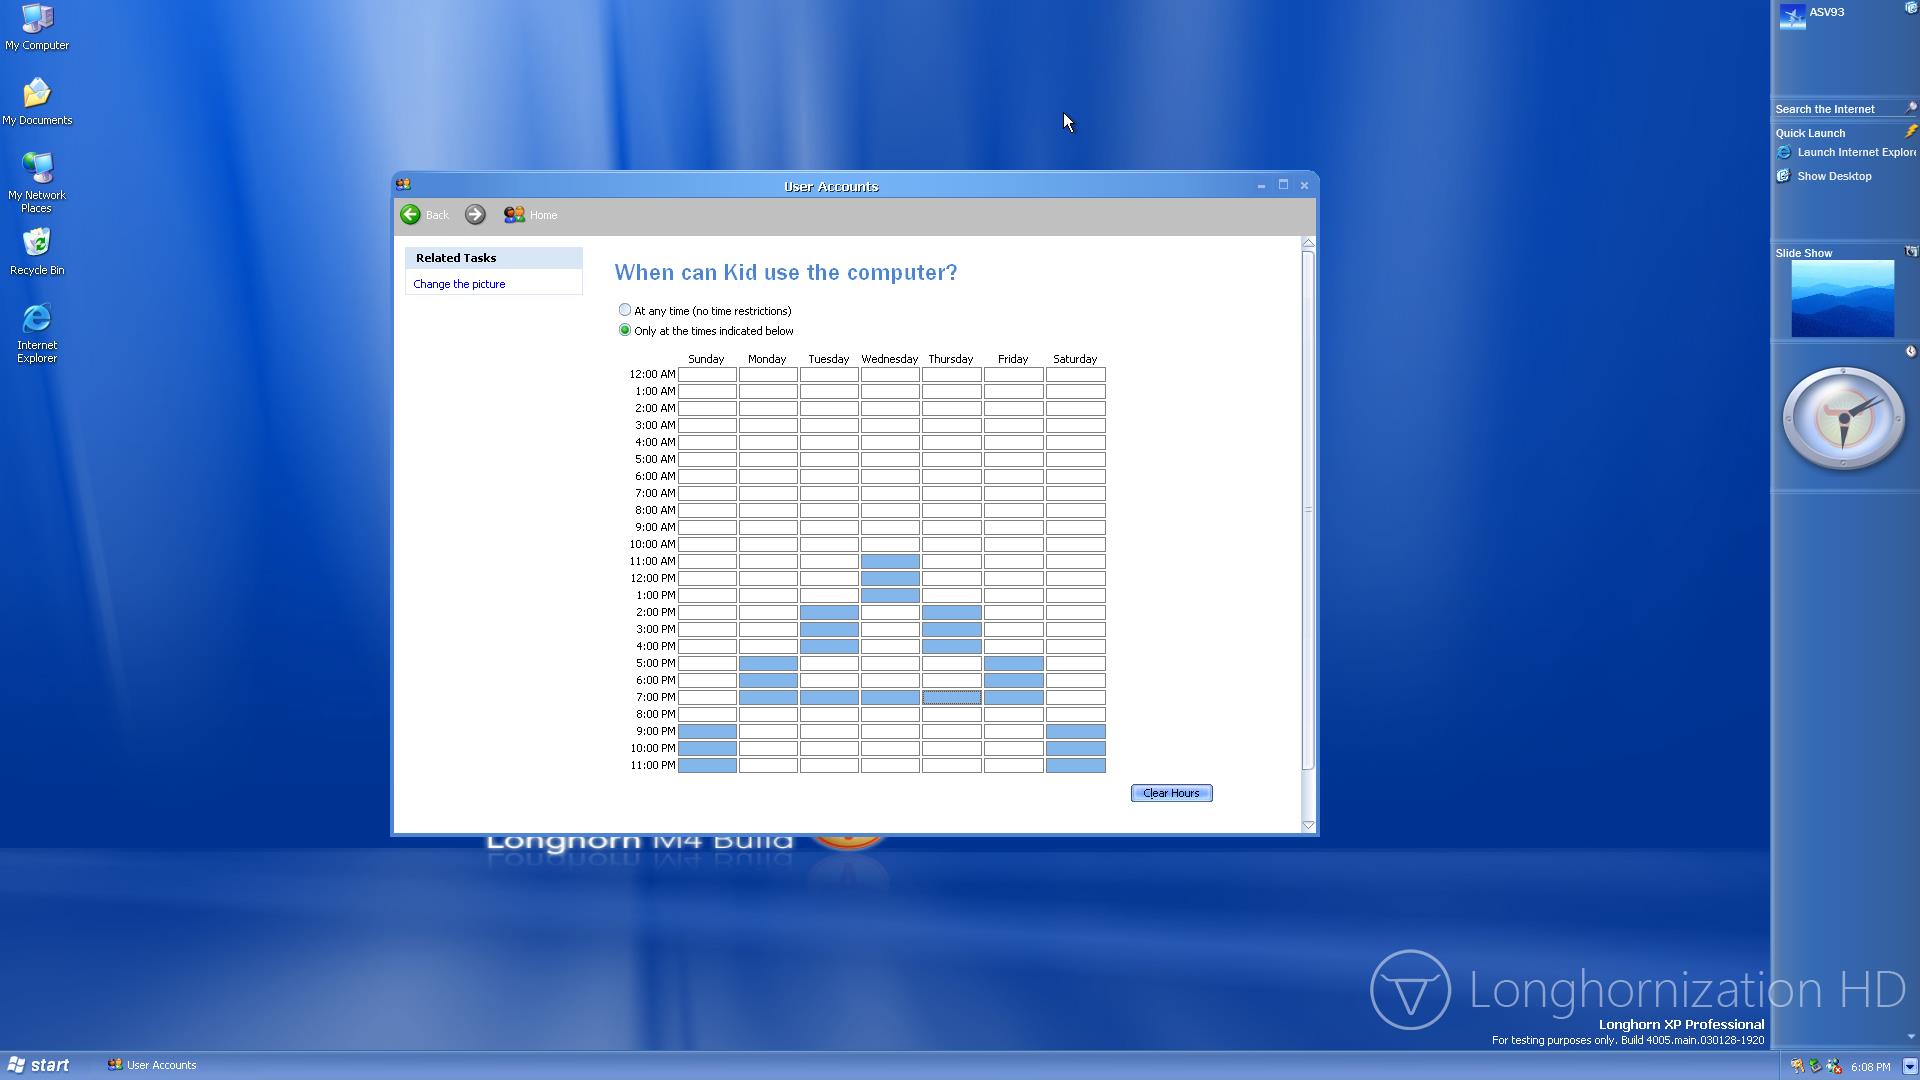Screen dimensions: 1920x1080
Task: Click Show Desktop in sidebar
Action: coord(1833,176)
